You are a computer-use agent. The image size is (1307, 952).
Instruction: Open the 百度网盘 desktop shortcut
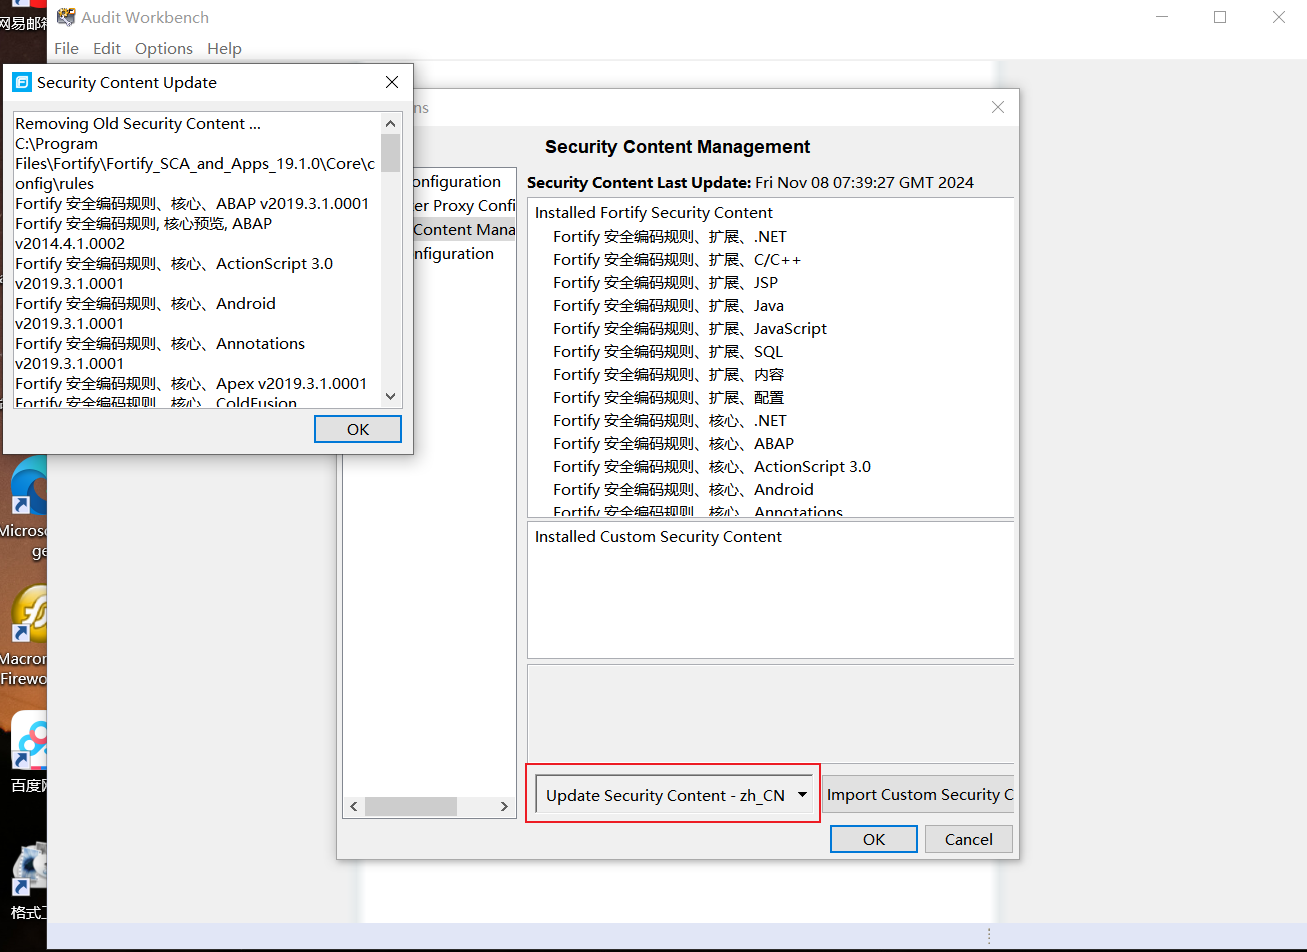tap(28, 750)
